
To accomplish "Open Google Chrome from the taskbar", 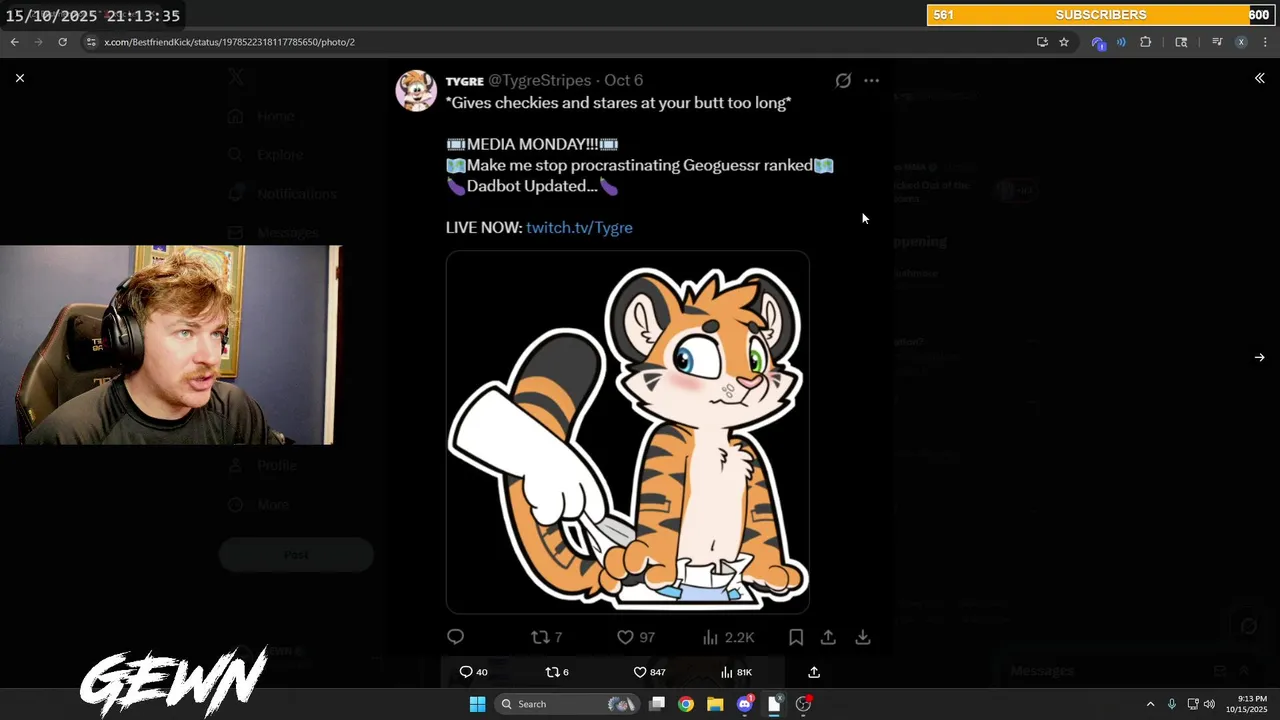I will point(686,704).
